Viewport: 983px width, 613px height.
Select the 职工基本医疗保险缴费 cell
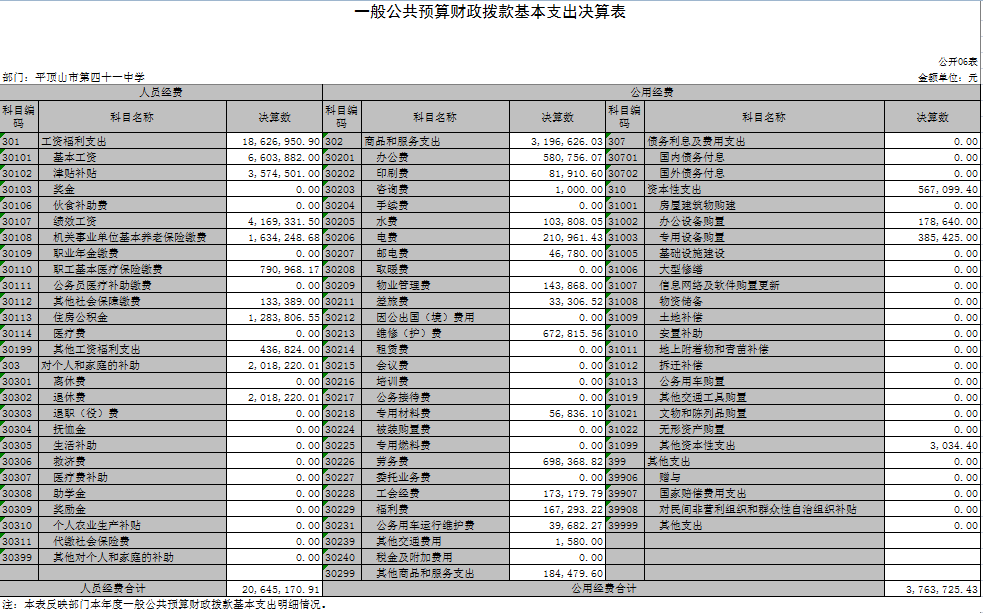(132, 269)
